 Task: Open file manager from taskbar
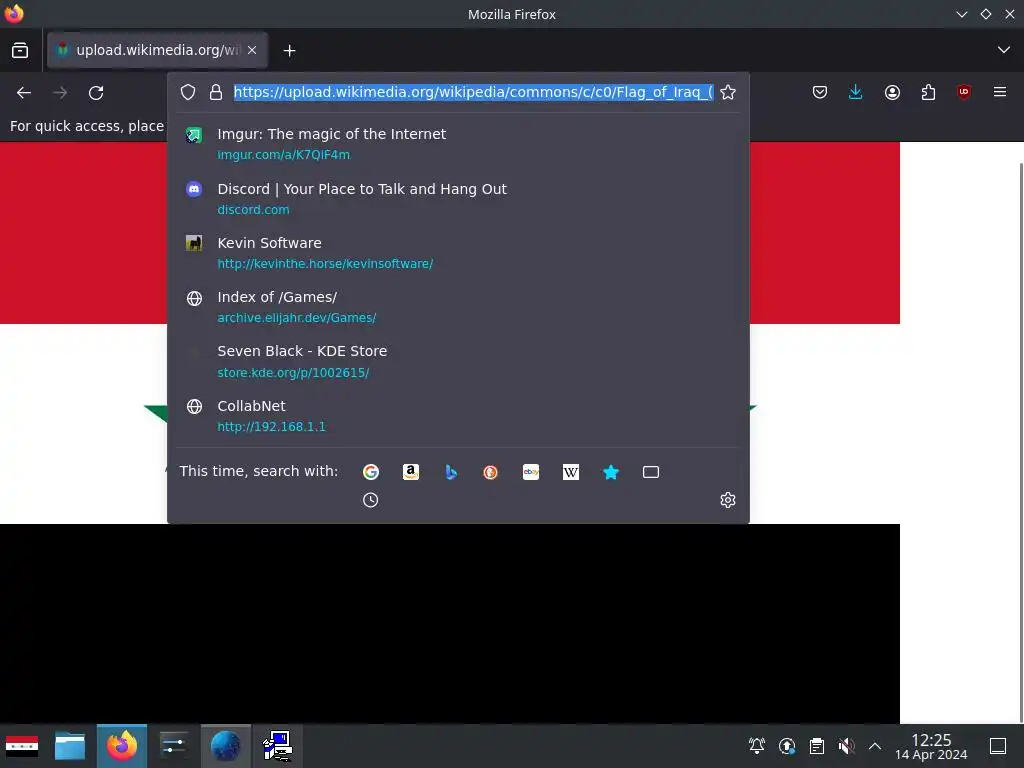[x=70, y=746]
